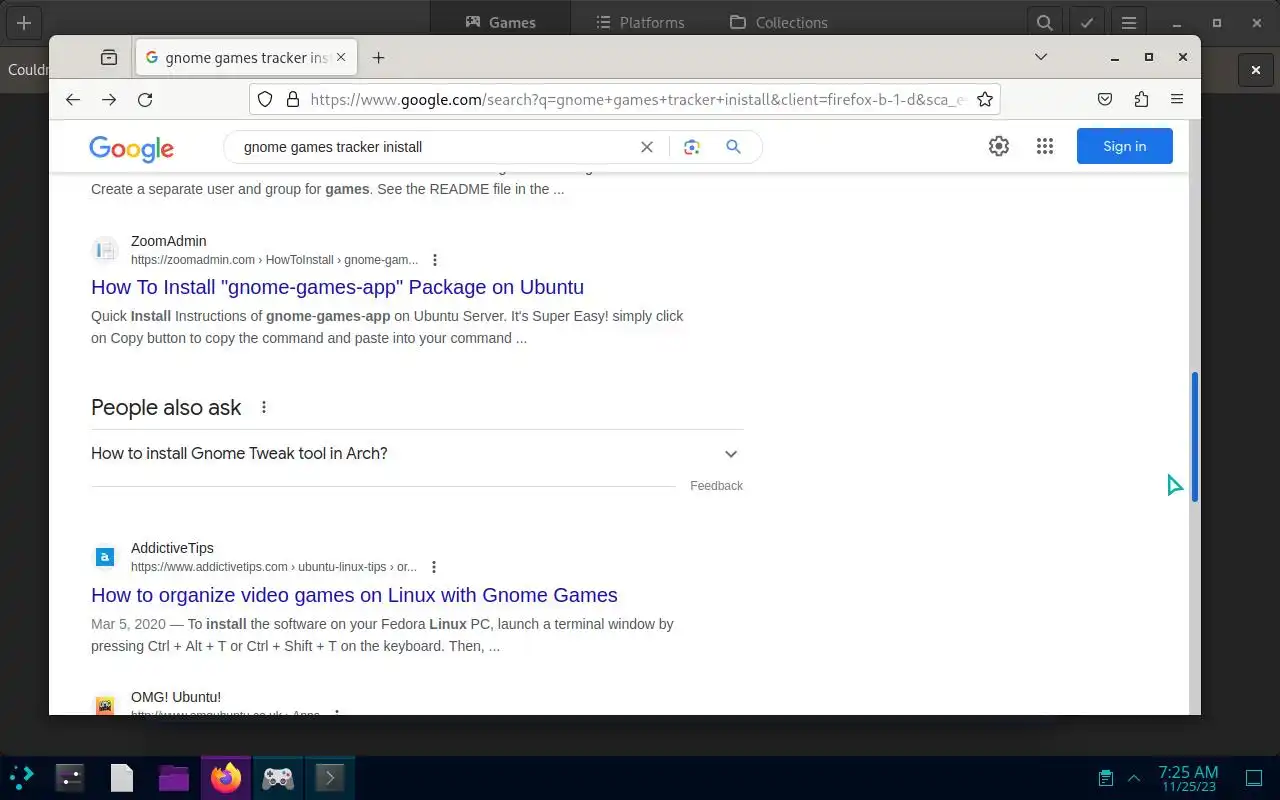Viewport: 1280px width, 800px height.
Task: List all tabs dropdown in Firefox
Action: pyautogui.click(x=1041, y=57)
